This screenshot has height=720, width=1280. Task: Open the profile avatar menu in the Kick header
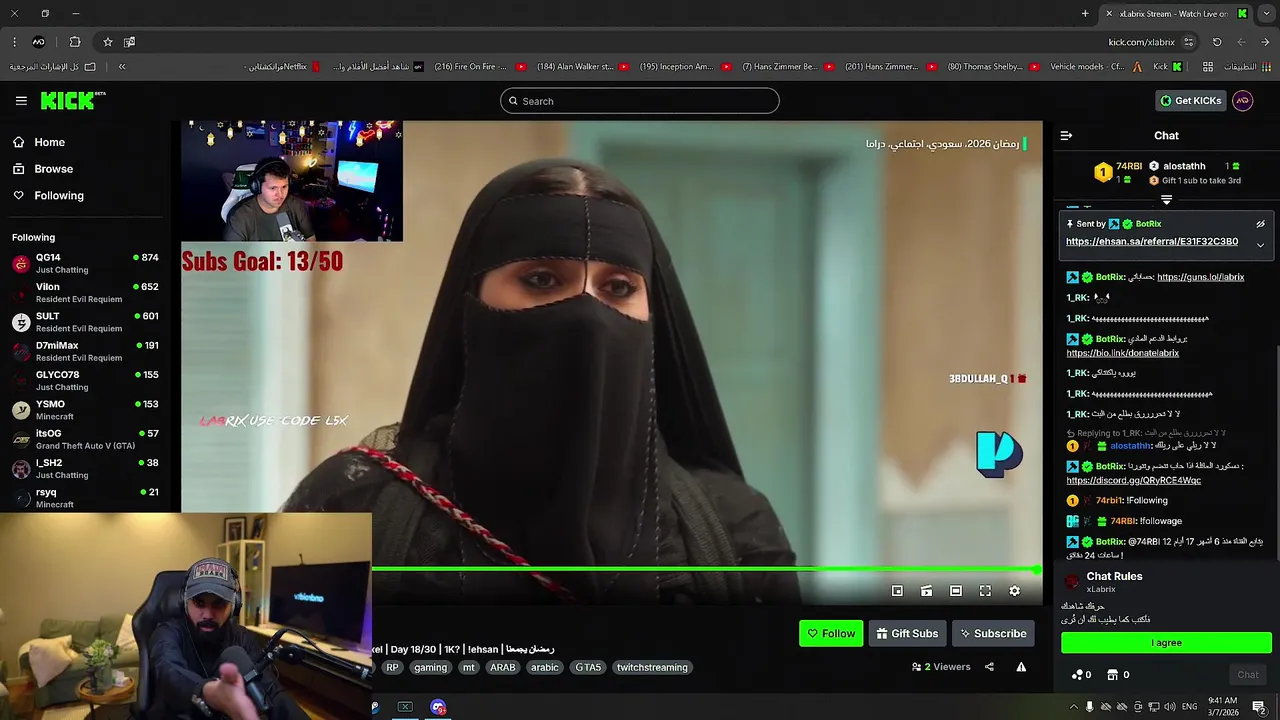(1243, 100)
